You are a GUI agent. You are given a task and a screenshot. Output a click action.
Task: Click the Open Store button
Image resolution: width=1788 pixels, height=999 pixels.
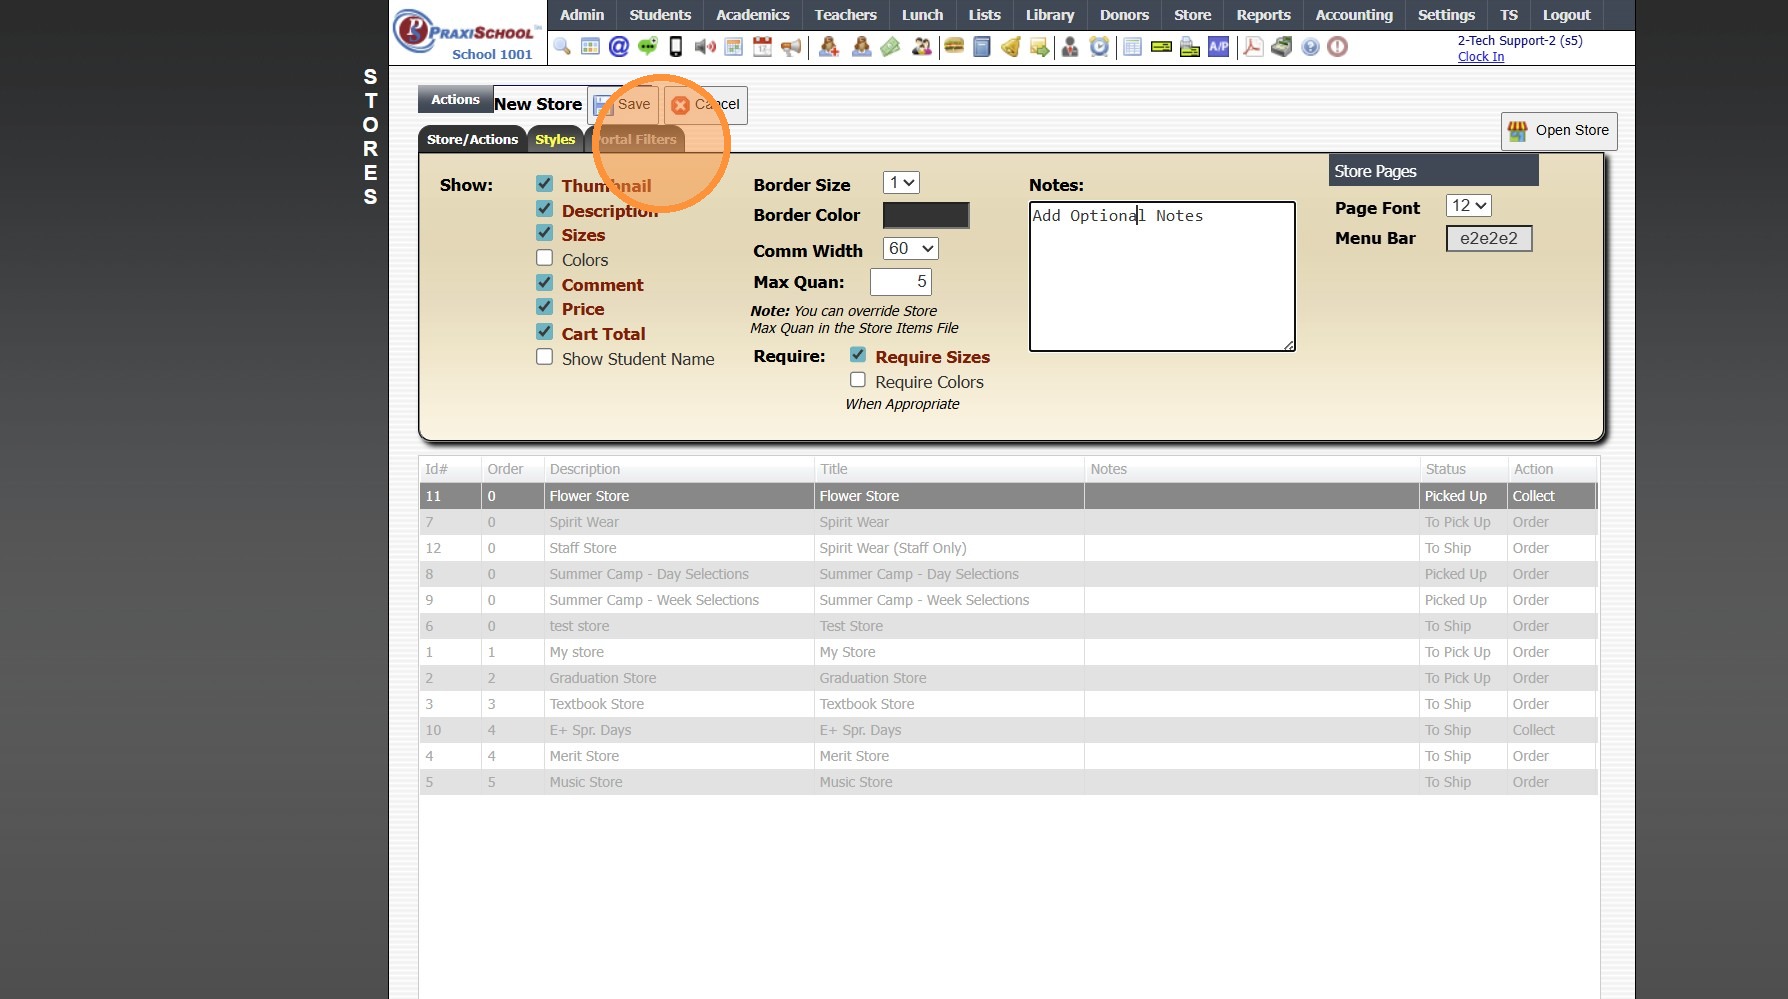(1559, 131)
